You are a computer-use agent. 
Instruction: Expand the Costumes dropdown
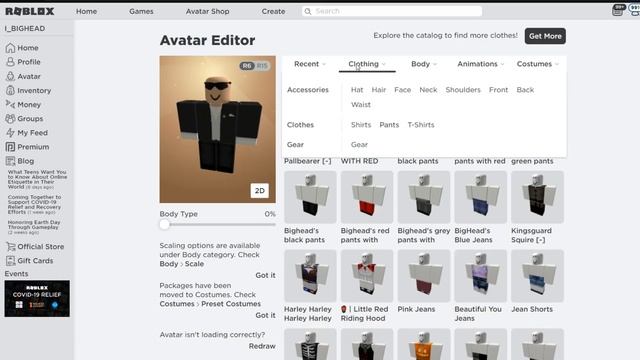[x=538, y=64]
